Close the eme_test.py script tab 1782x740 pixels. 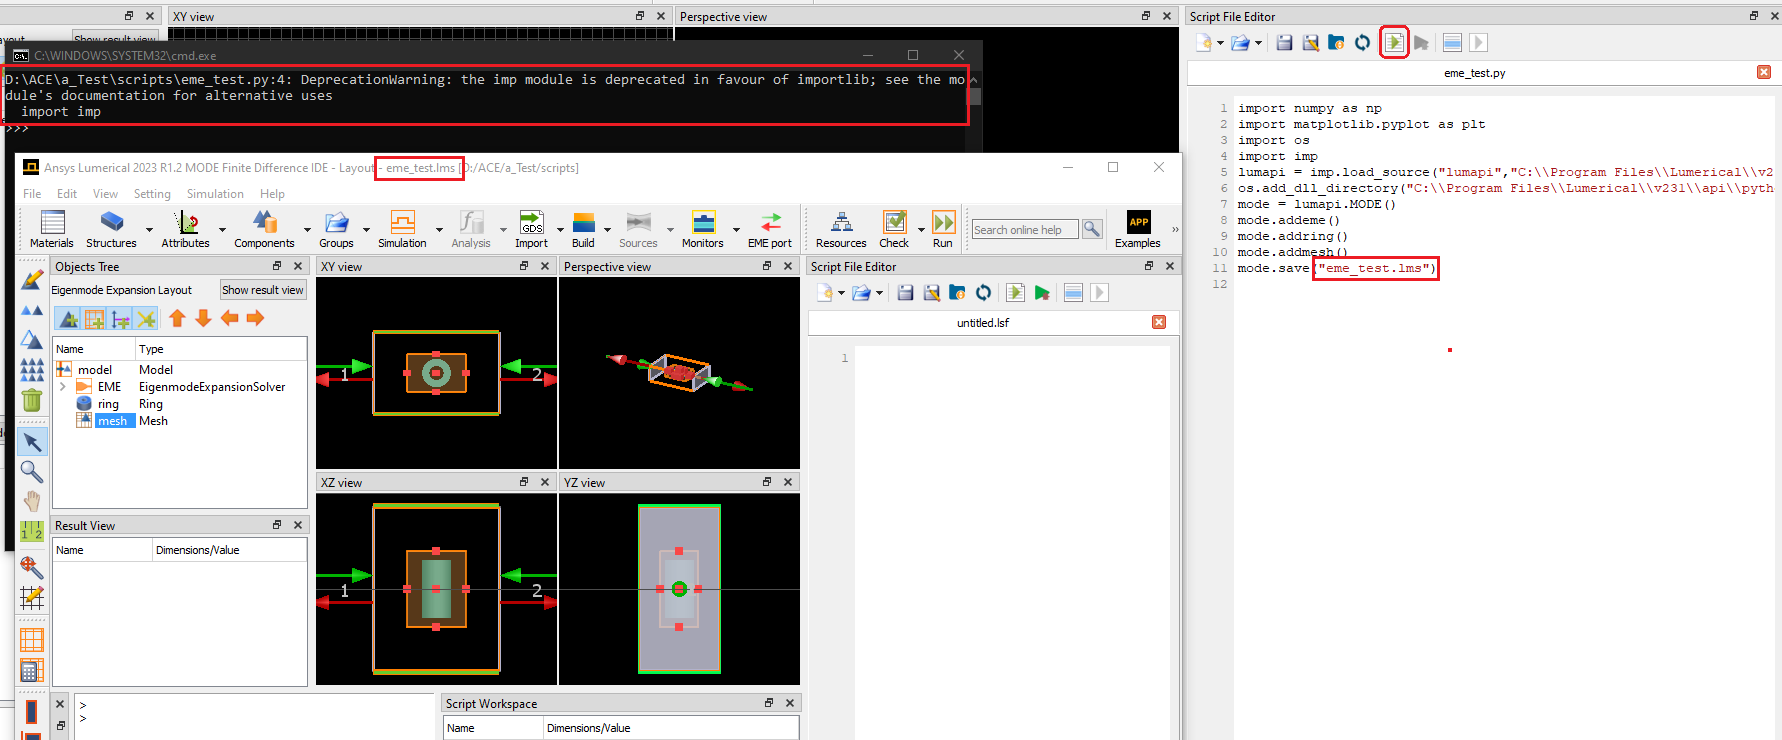pos(1764,72)
